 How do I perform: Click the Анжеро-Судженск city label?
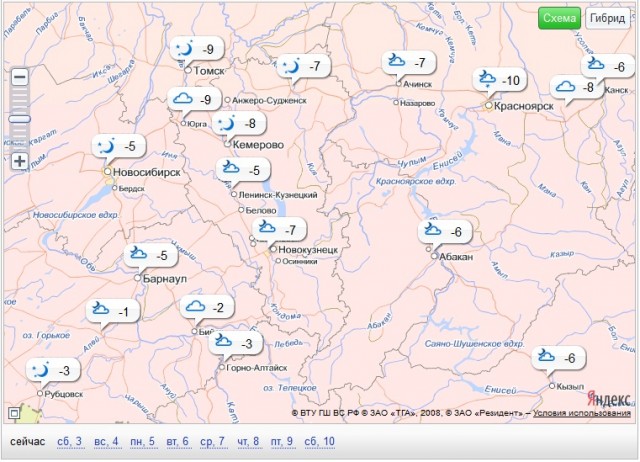[x=269, y=100]
